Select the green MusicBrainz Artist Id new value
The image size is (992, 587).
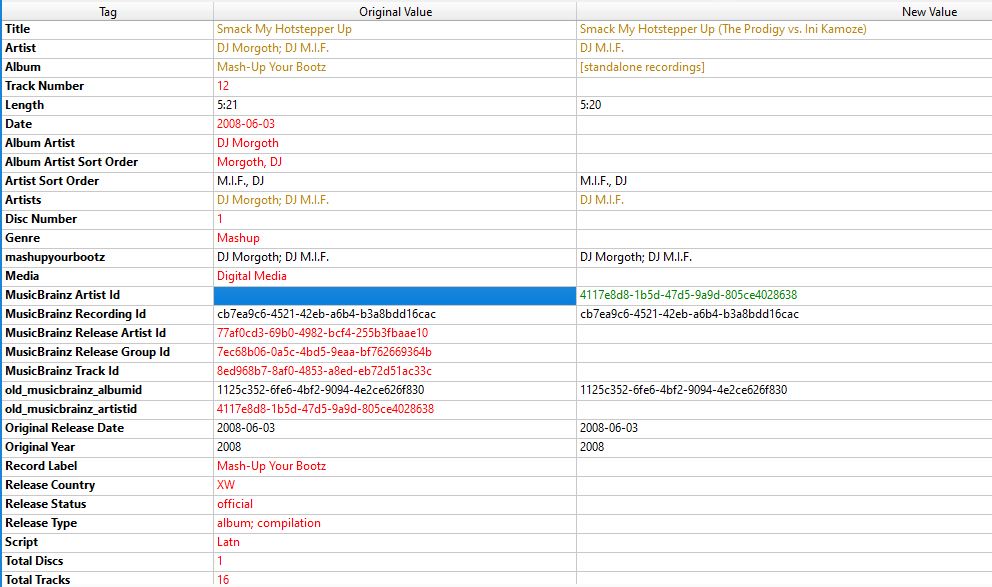tap(688, 295)
